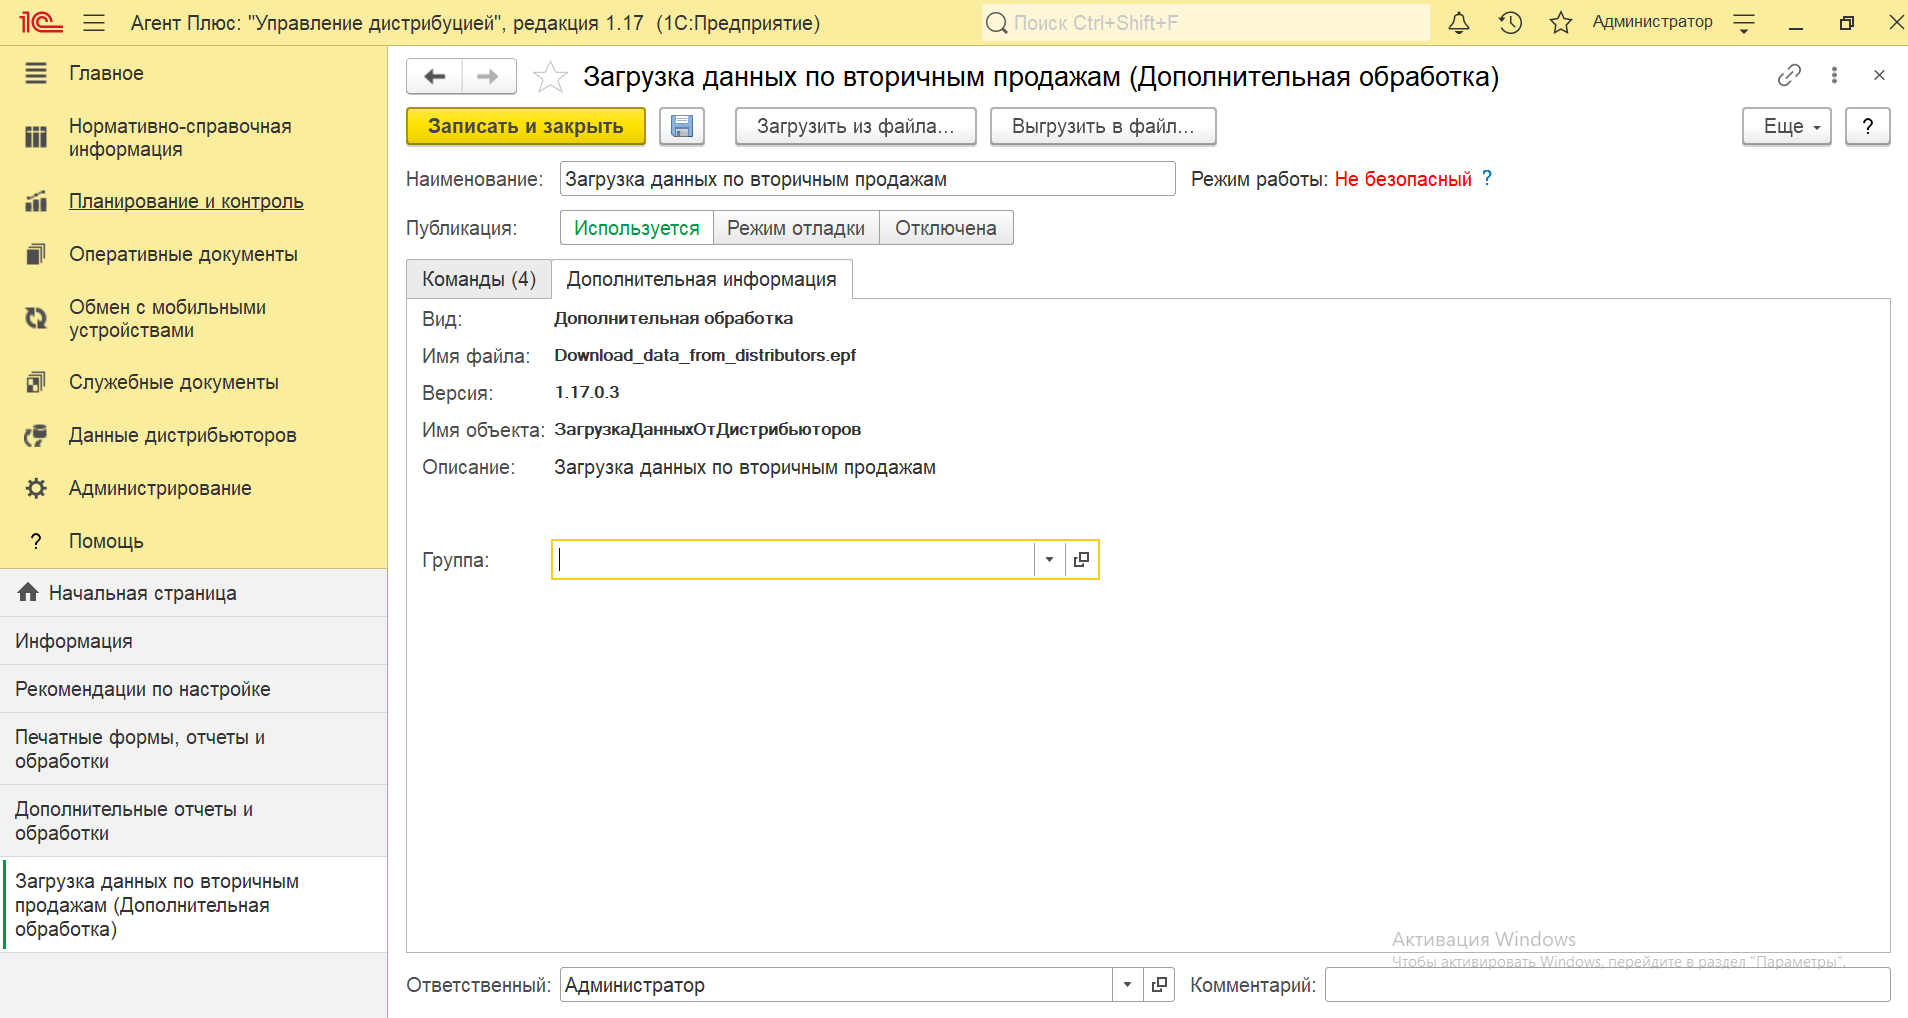This screenshot has width=1908, height=1018.
Task: Open Рекомендации по настройке panel item
Action: pyautogui.click(x=194, y=689)
